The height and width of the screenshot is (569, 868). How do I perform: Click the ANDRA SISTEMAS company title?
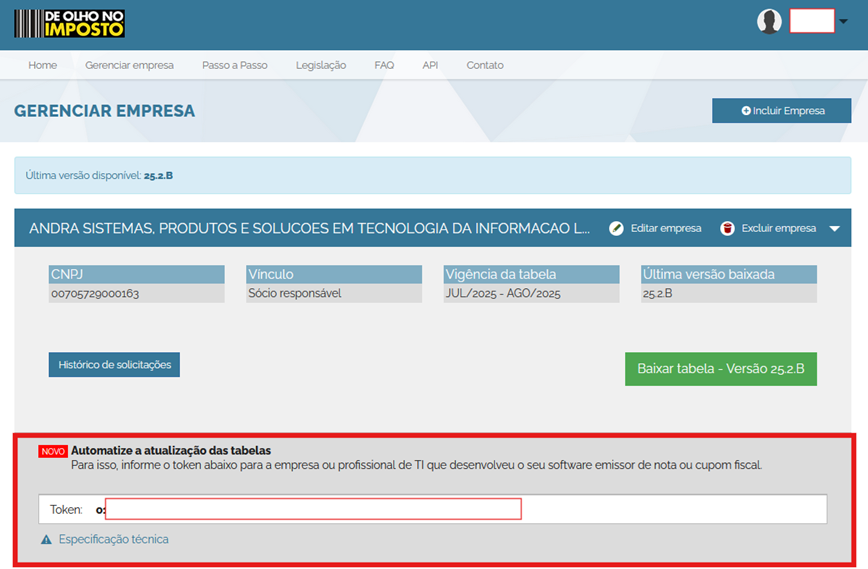pos(309,228)
